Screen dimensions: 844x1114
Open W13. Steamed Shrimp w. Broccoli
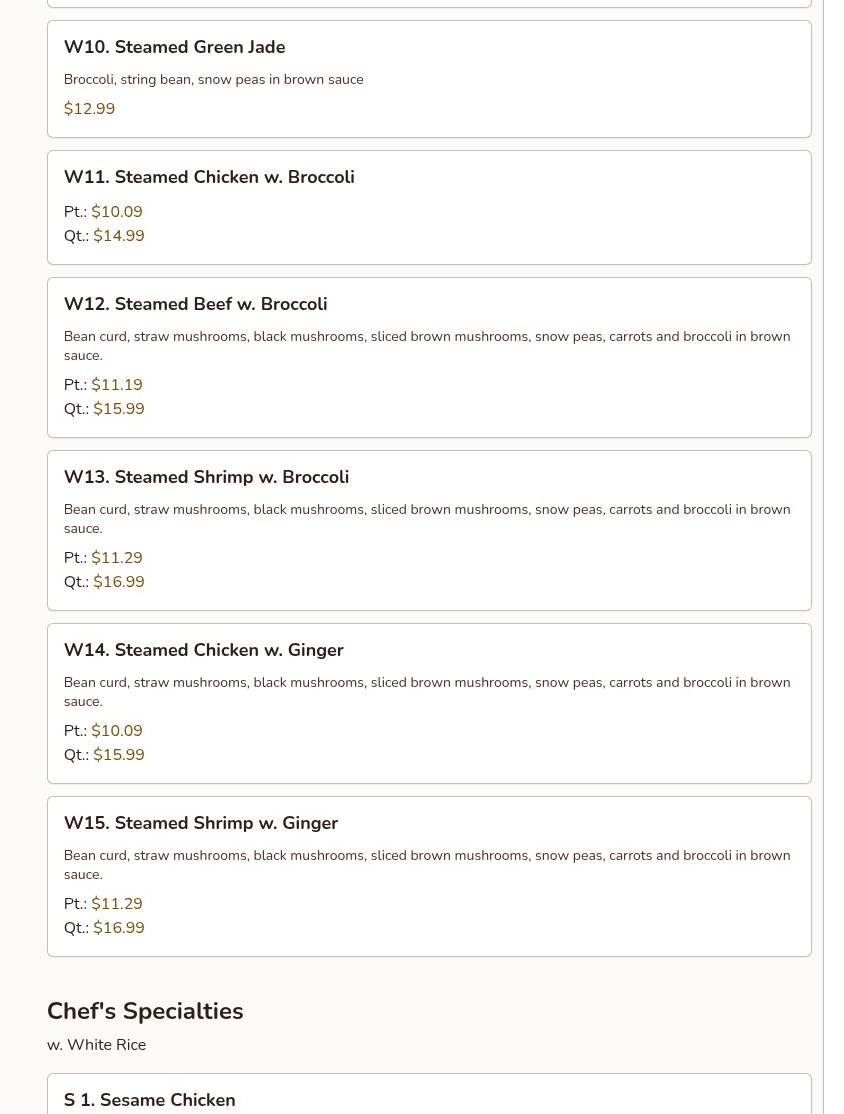tap(206, 477)
